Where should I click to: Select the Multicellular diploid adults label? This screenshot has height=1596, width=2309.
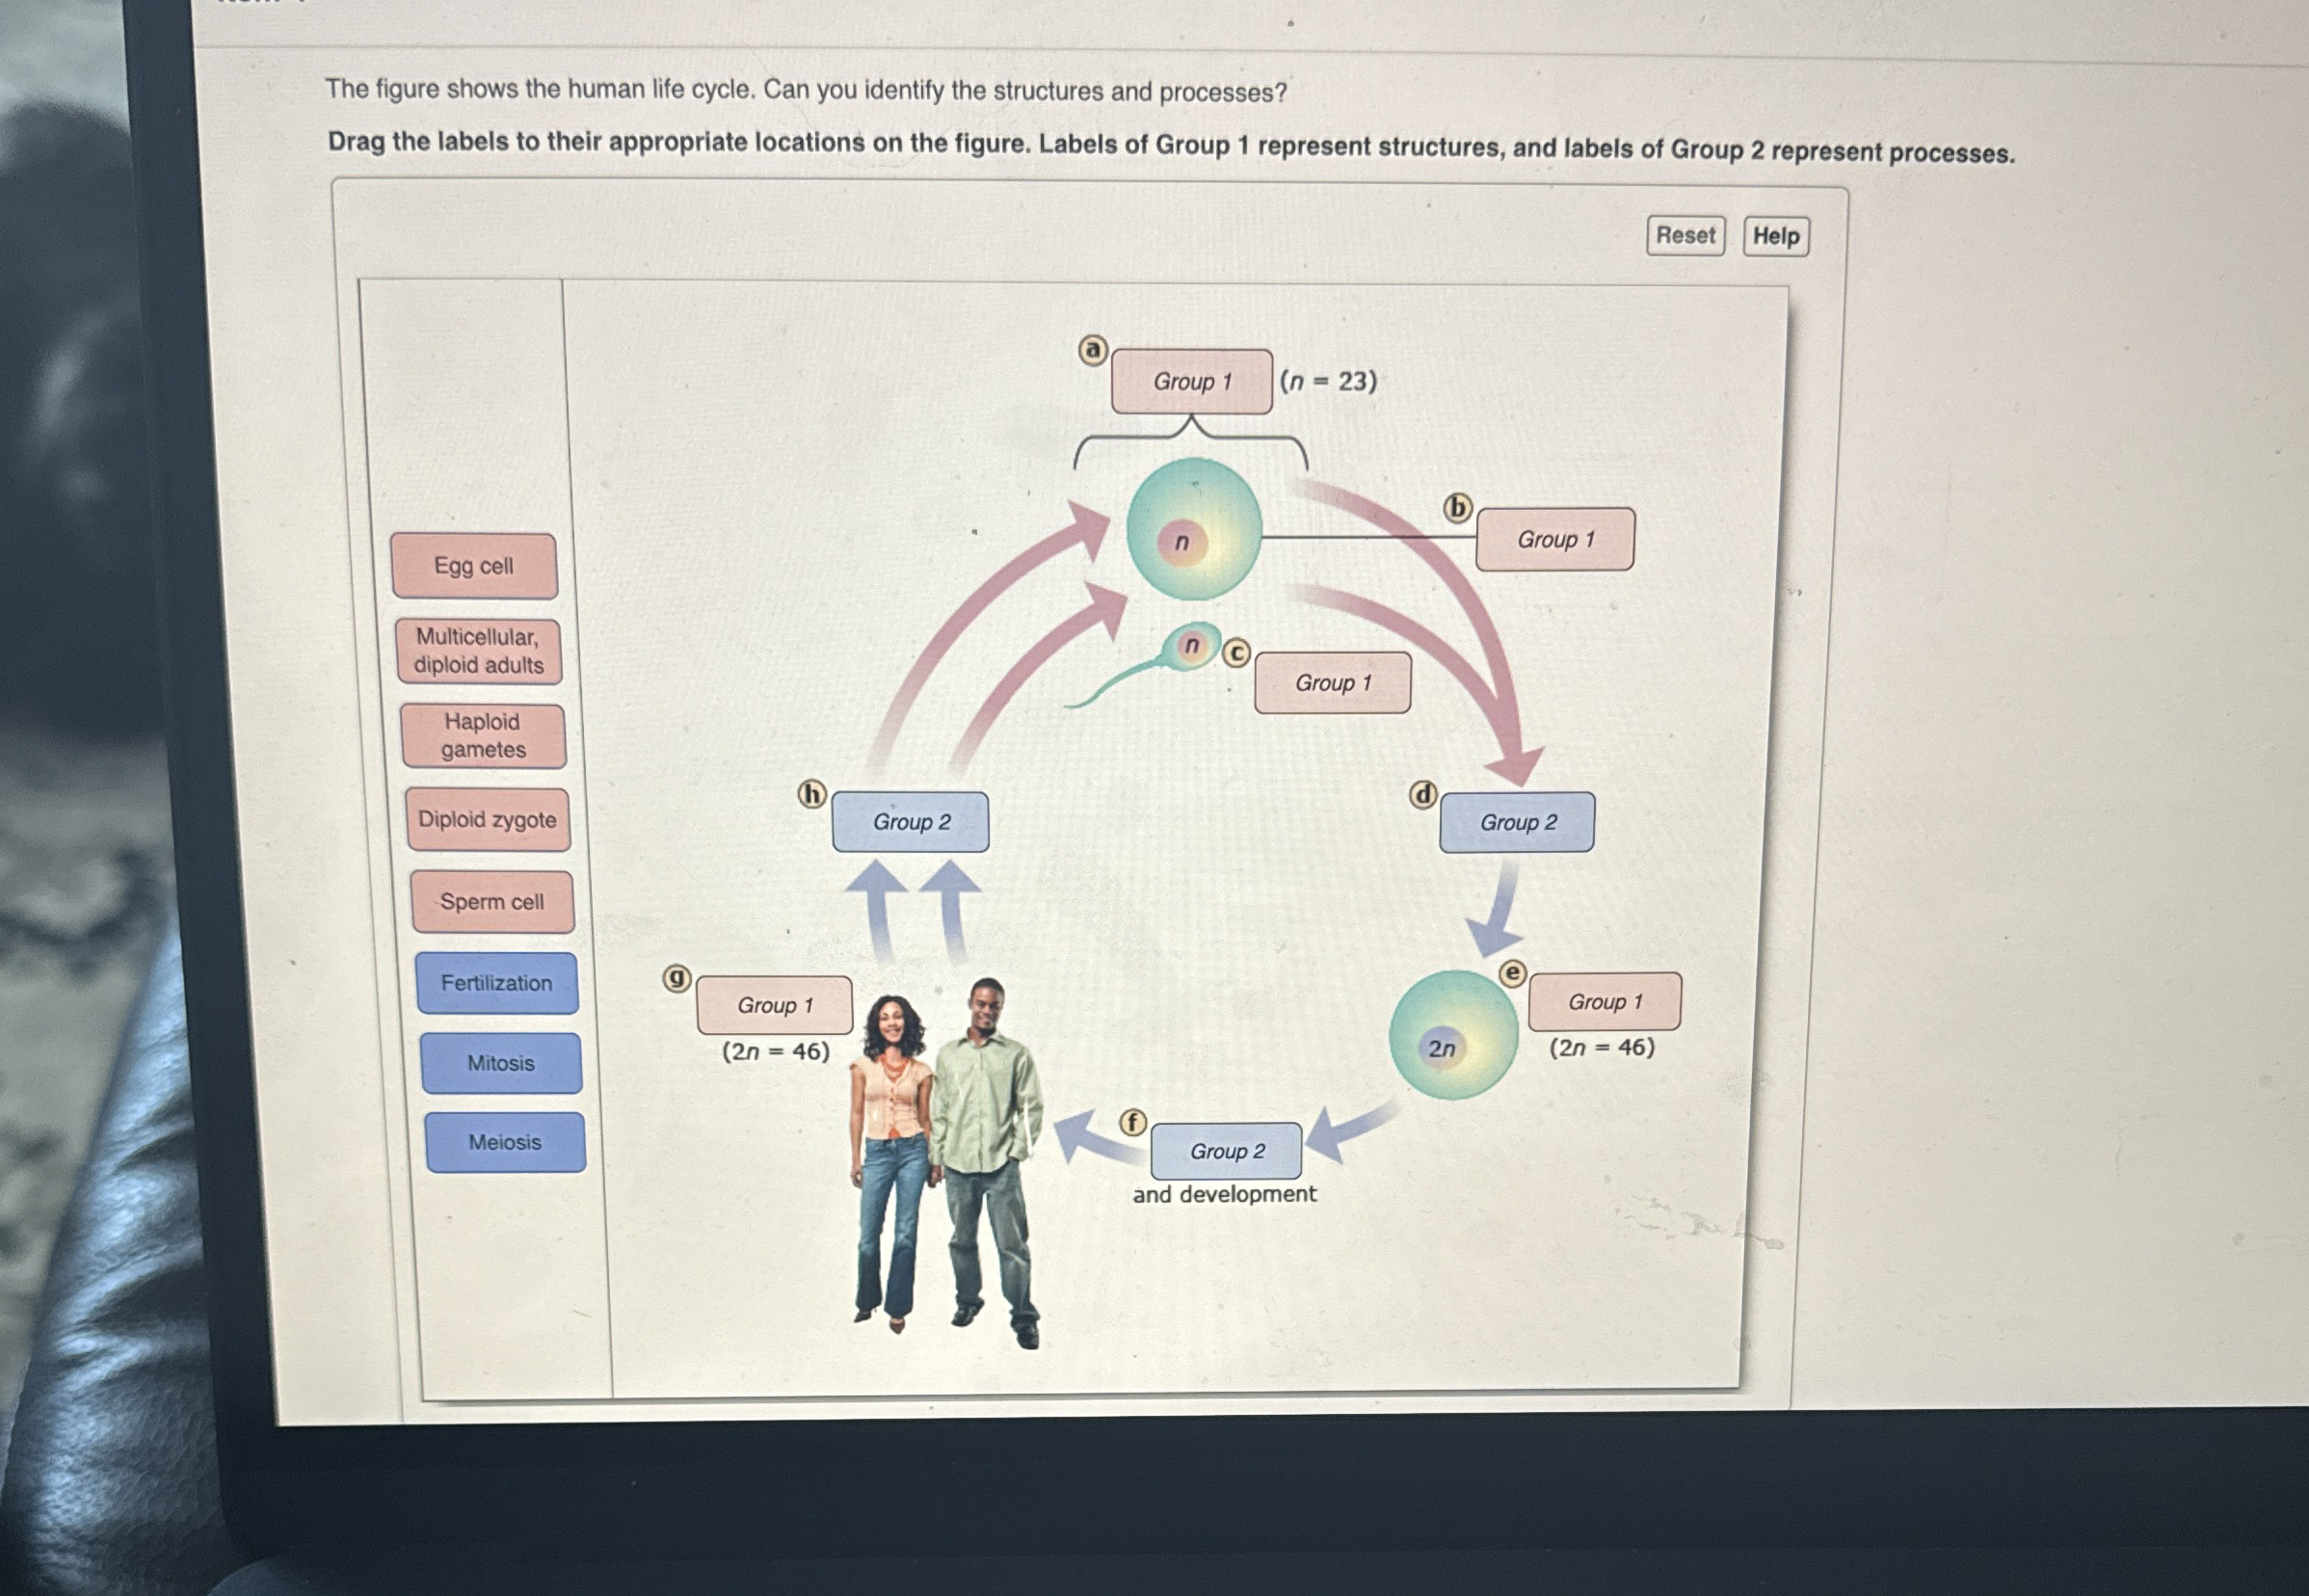click(x=479, y=651)
